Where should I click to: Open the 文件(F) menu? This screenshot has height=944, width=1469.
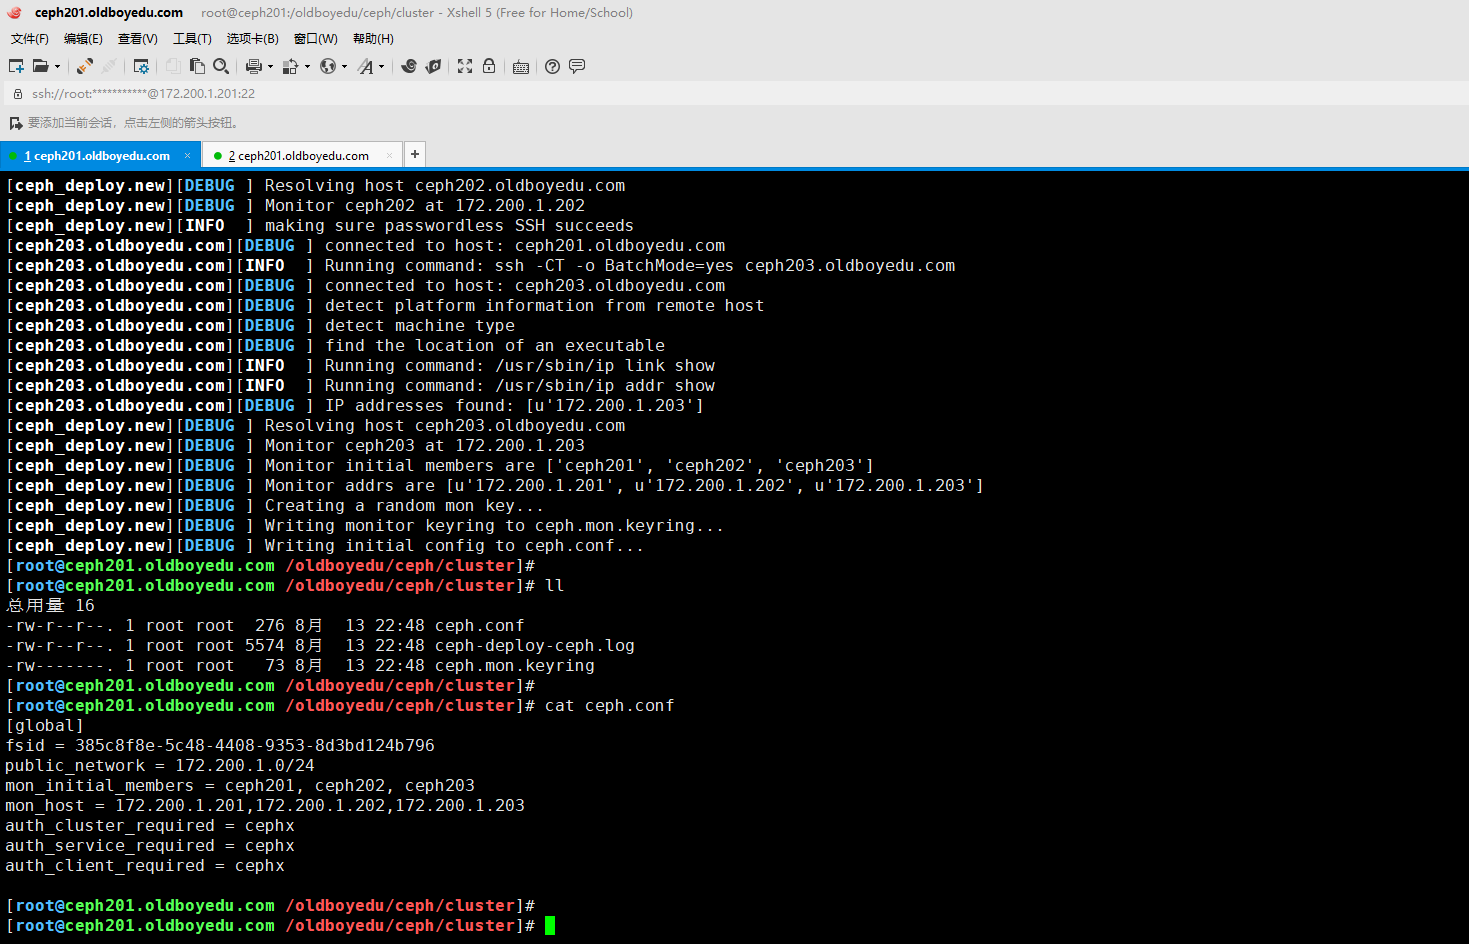pos(29,39)
